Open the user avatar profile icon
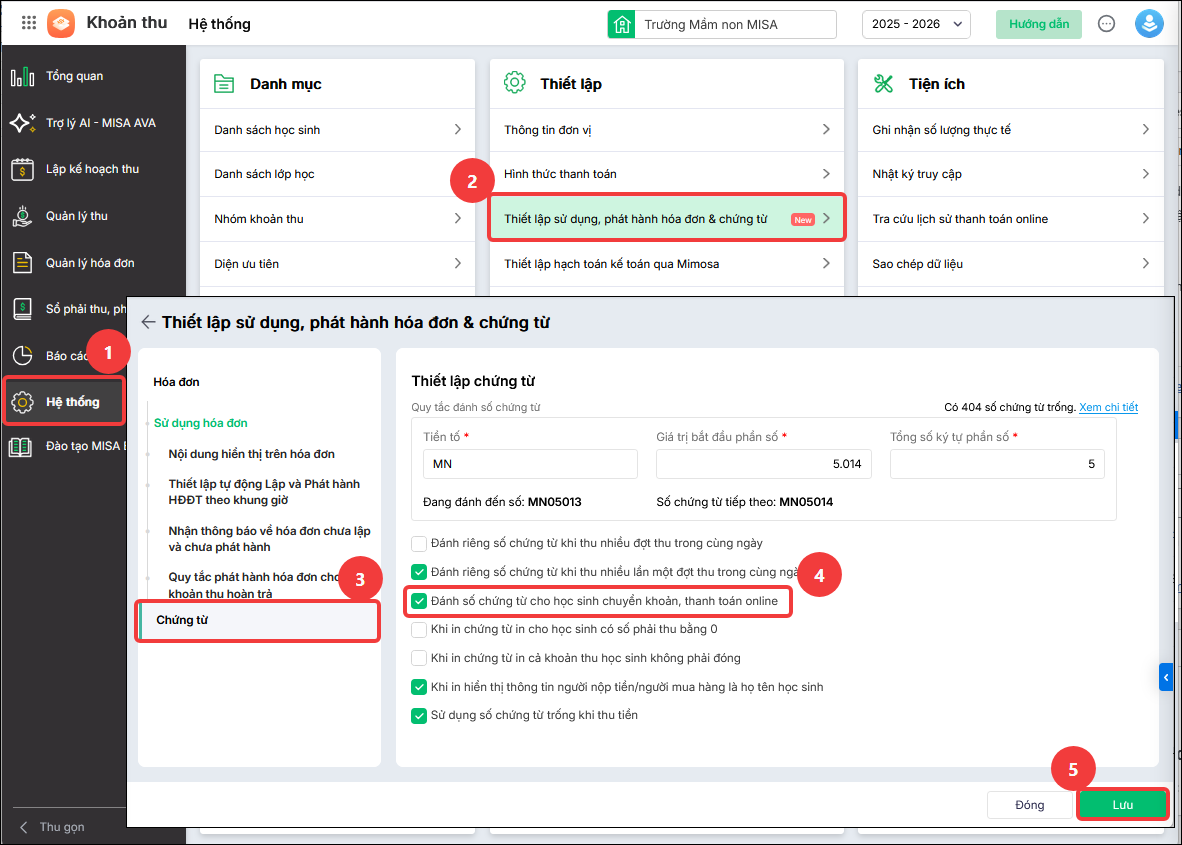1182x845 pixels. 1149,24
